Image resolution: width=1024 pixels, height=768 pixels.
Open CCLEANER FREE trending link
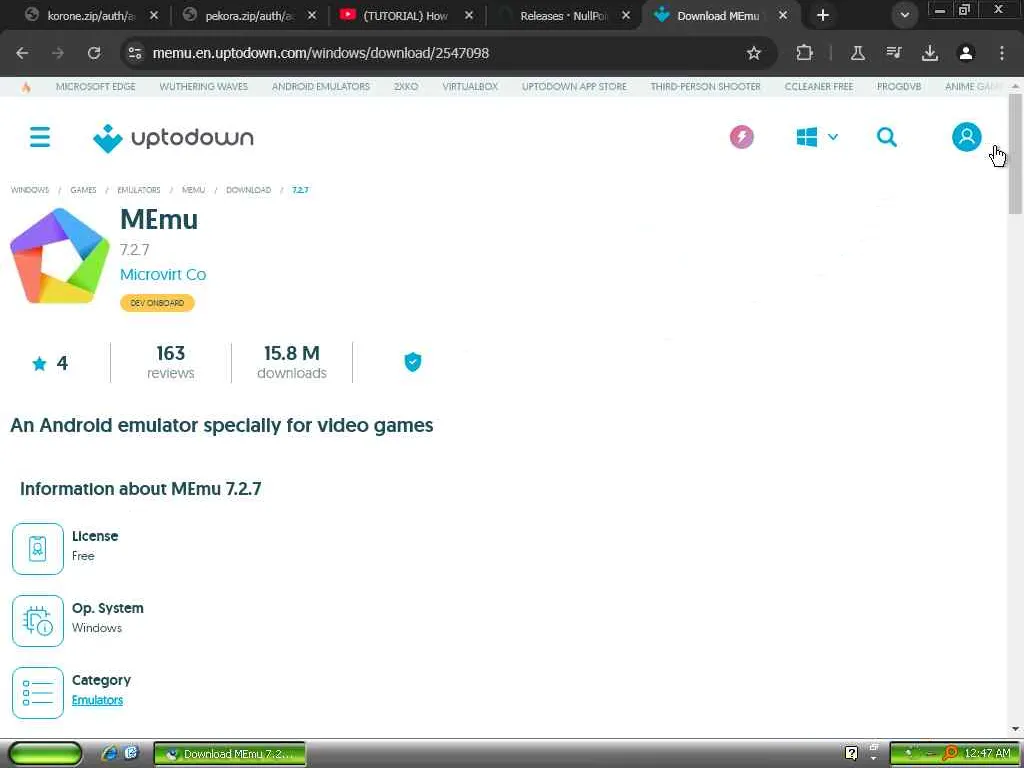coord(819,86)
